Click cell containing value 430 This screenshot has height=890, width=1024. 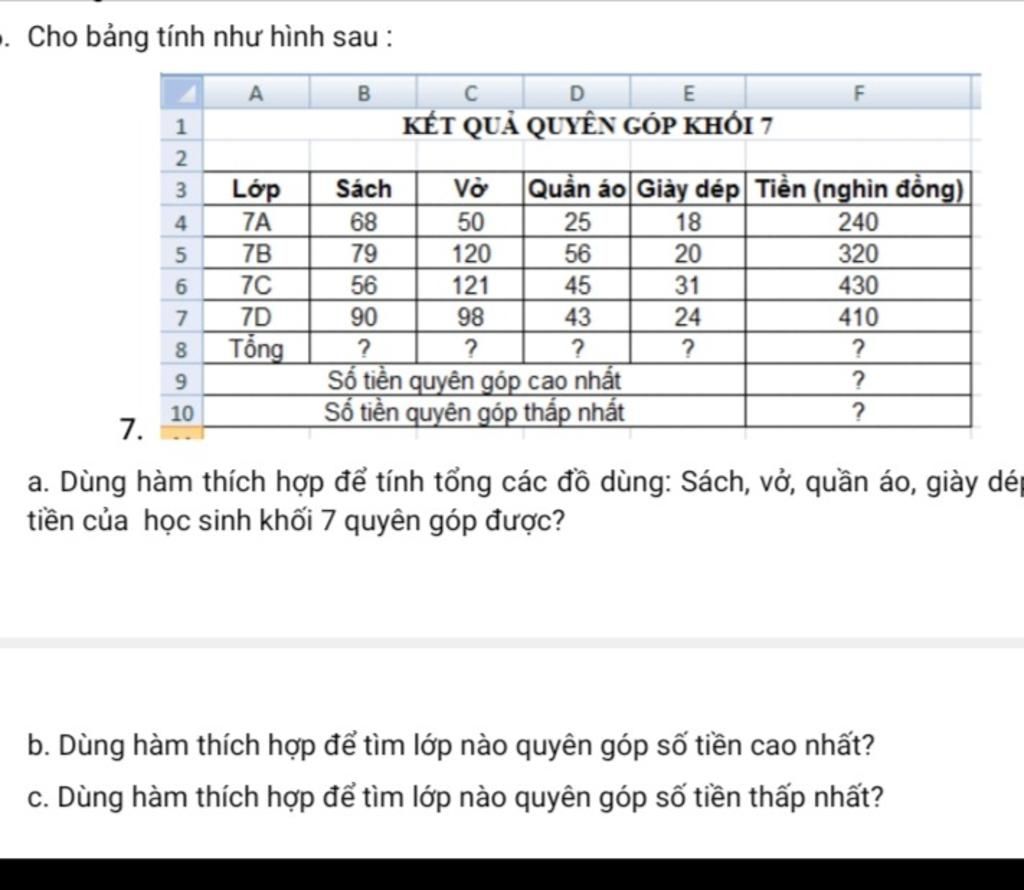click(x=858, y=285)
